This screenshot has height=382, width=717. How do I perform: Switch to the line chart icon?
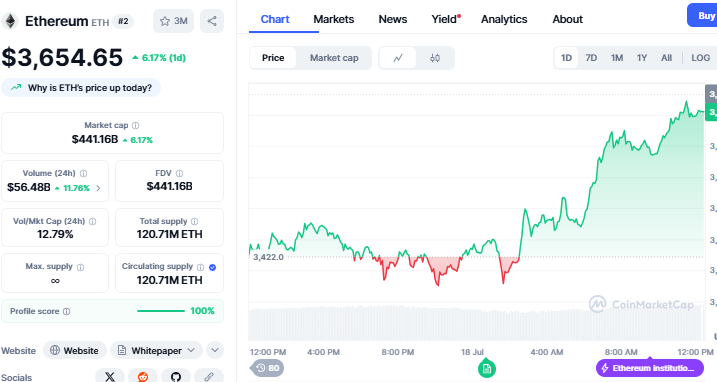[x=398, y=58]
